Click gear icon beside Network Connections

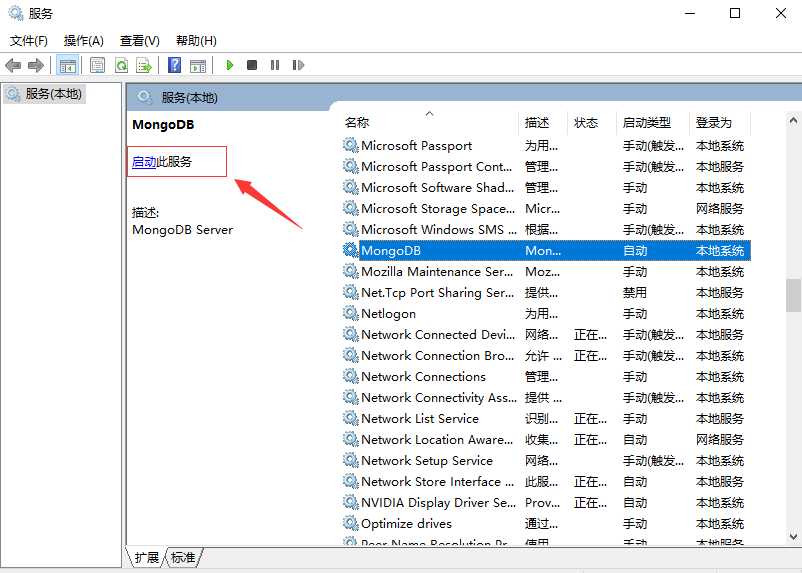tap(350, 377)
